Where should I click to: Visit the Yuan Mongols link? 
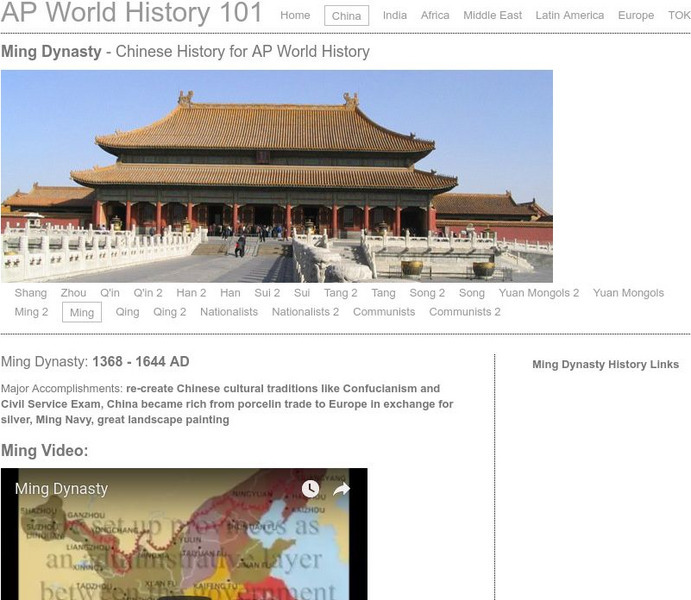pos(628,293)
